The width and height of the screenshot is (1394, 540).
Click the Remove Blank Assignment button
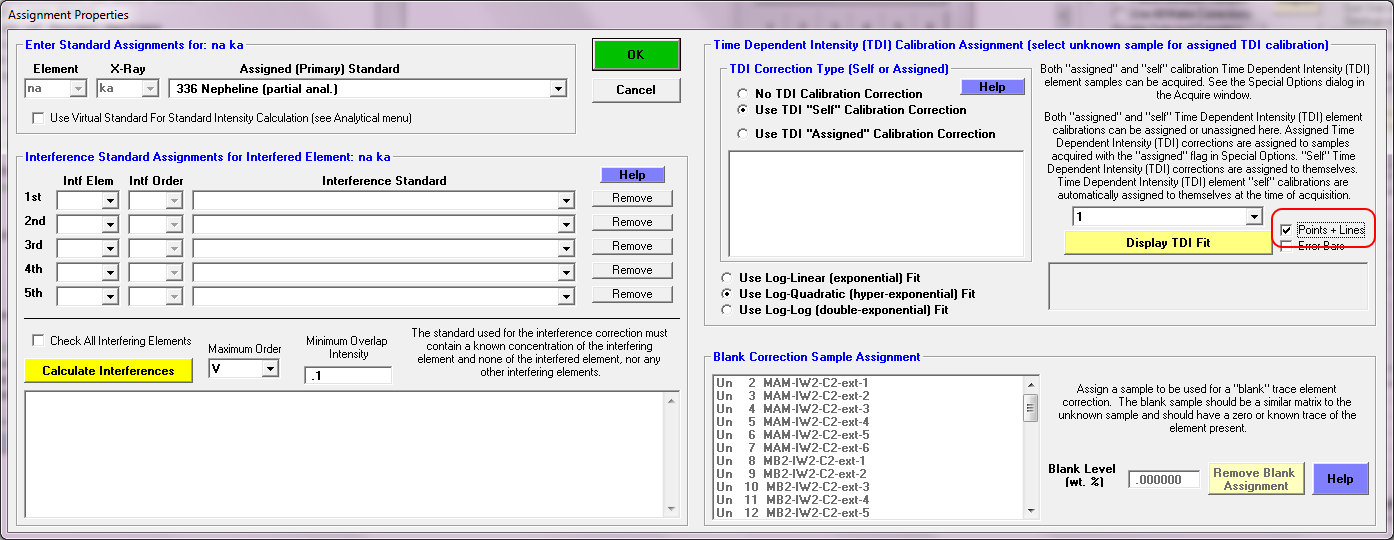coord(1255,479)
